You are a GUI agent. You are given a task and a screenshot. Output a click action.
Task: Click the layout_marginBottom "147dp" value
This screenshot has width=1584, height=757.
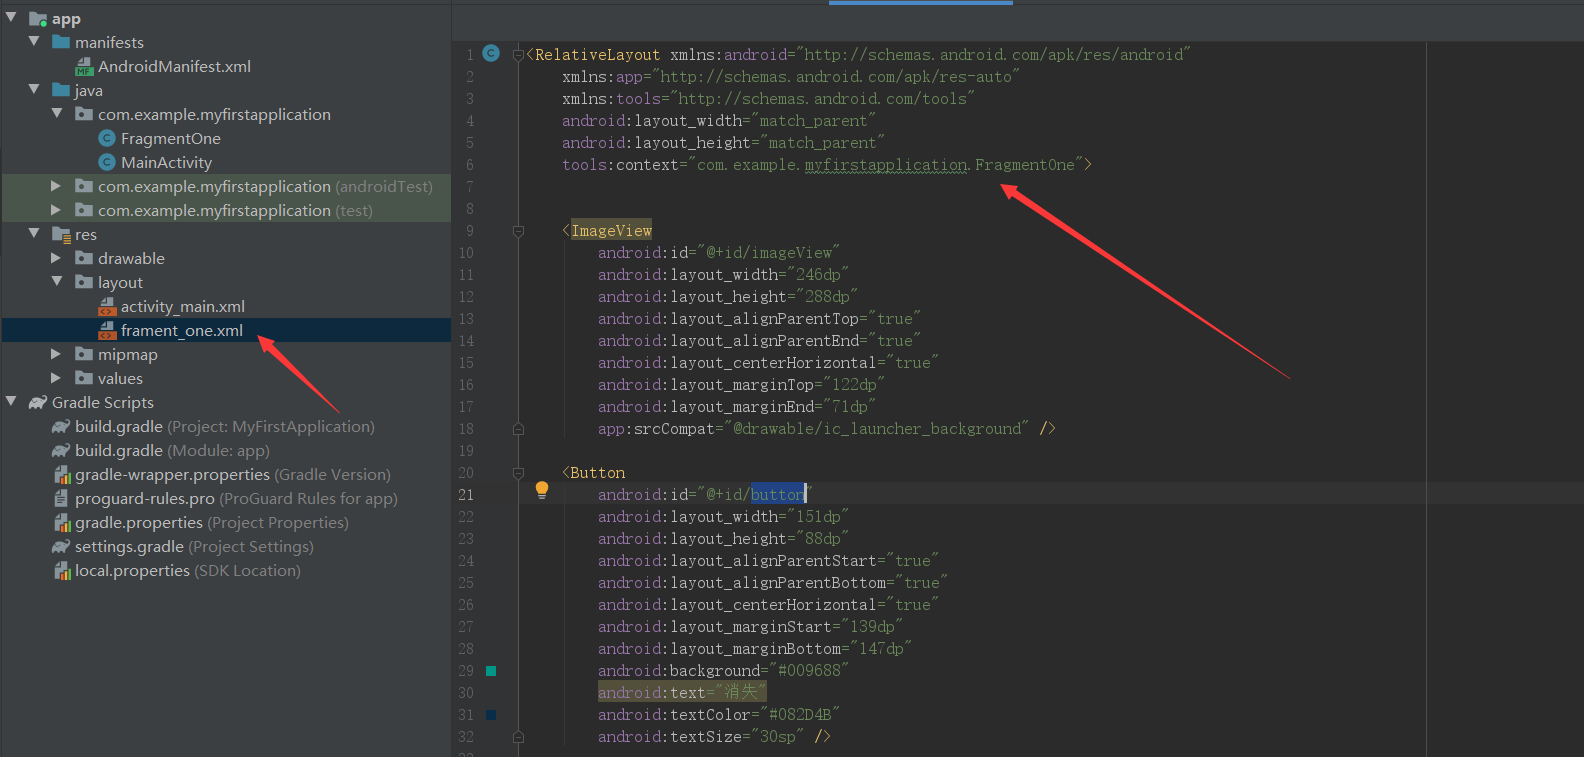[x=881, y=649]
